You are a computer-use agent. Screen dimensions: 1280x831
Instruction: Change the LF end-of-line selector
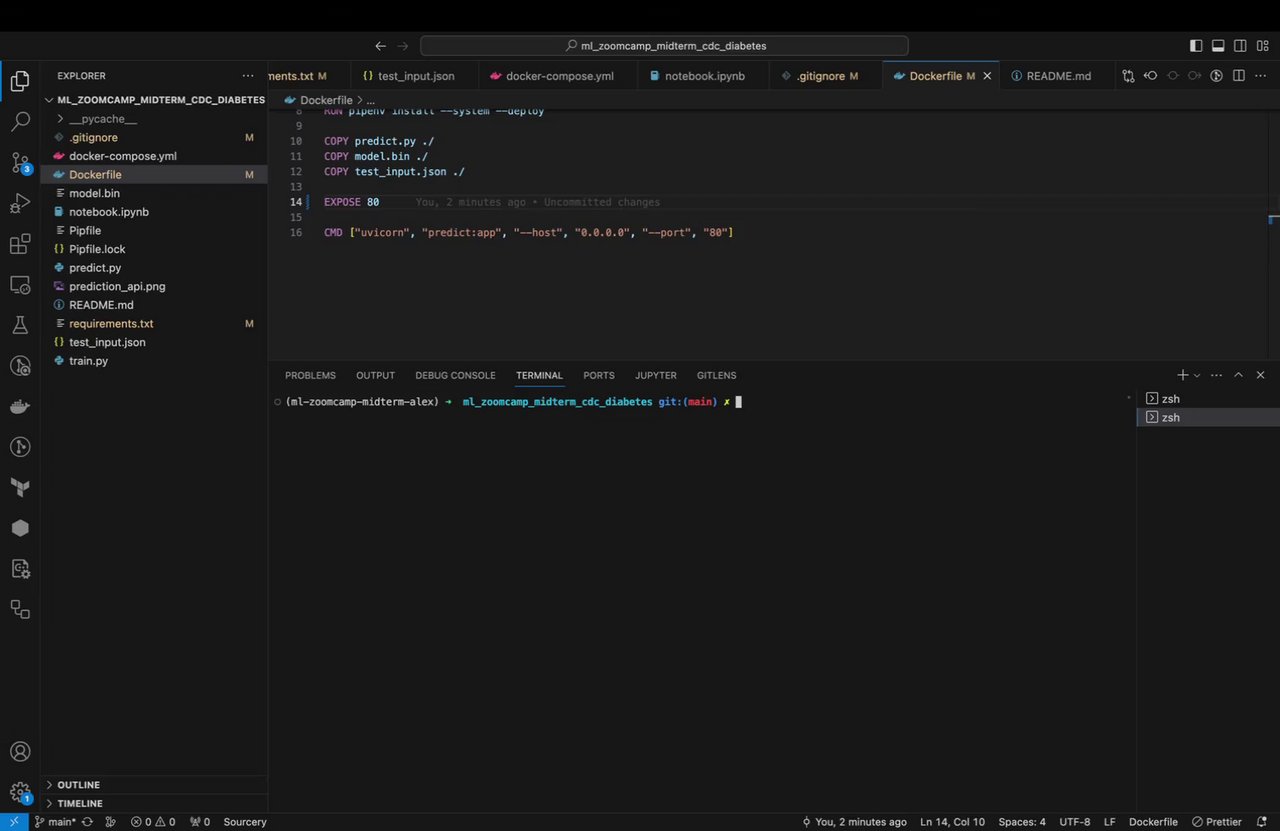click(1109, 822)
